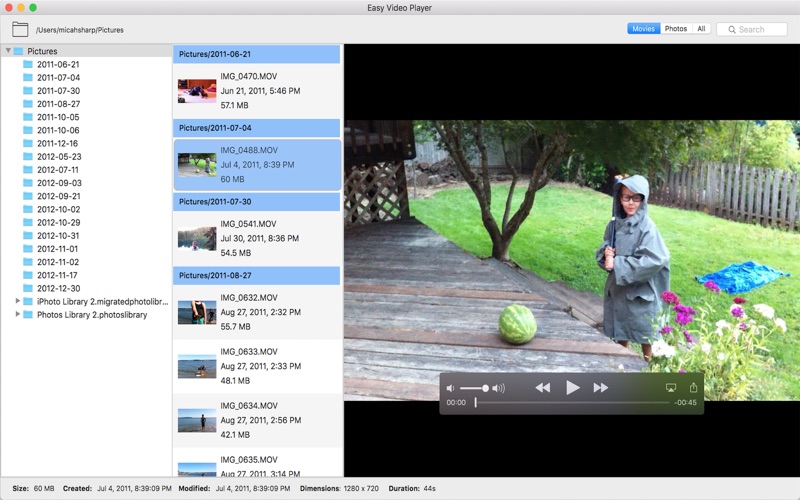Click the video timeline scrubber
The height and width of the screenshot is (500, 800).
click(x=476, y=403)
